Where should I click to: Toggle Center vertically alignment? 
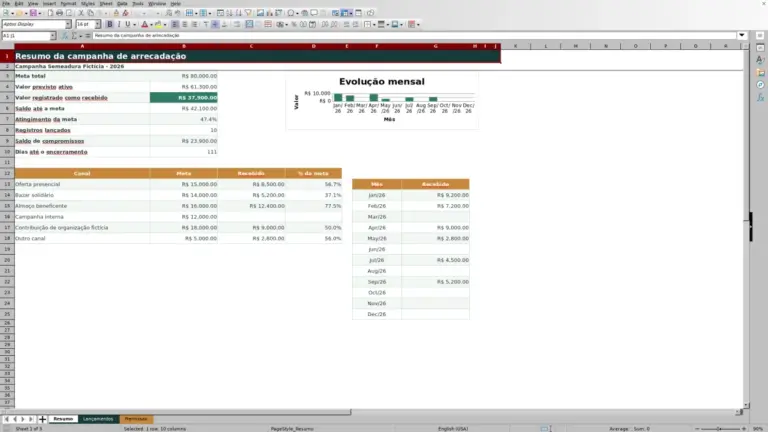[215, 24]
